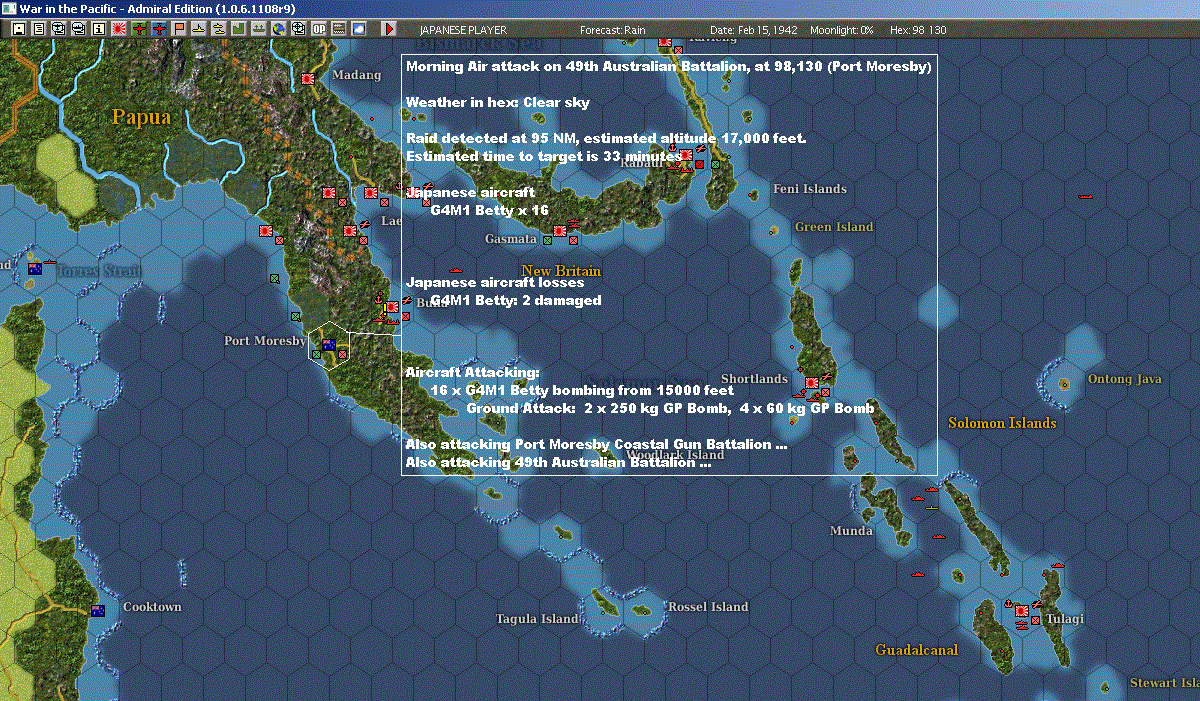Viewport: 1200px width, 701px height.
Task: Open the OP operations toolbar icon
Action: pyautogui.click(x=318, y=30)
